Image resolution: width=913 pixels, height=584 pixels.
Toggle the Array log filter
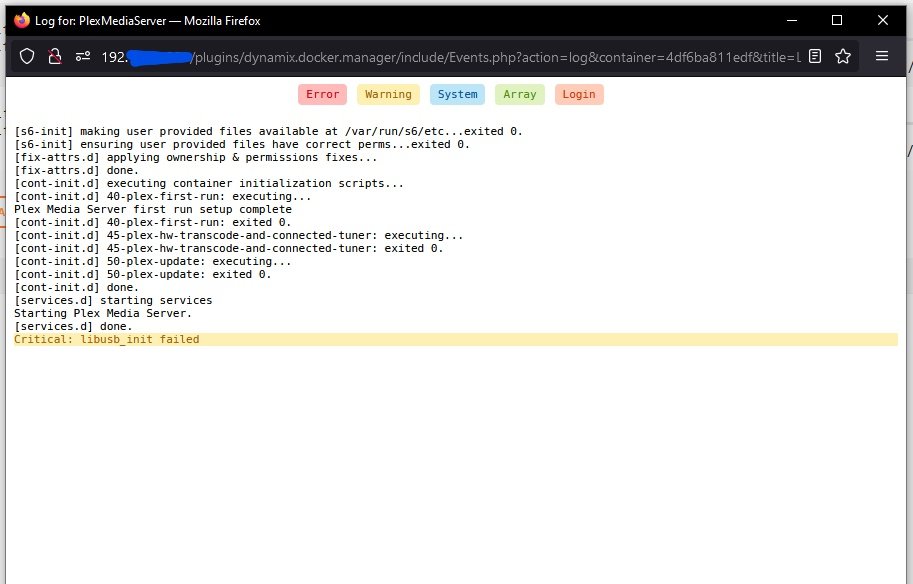point(519,94)
